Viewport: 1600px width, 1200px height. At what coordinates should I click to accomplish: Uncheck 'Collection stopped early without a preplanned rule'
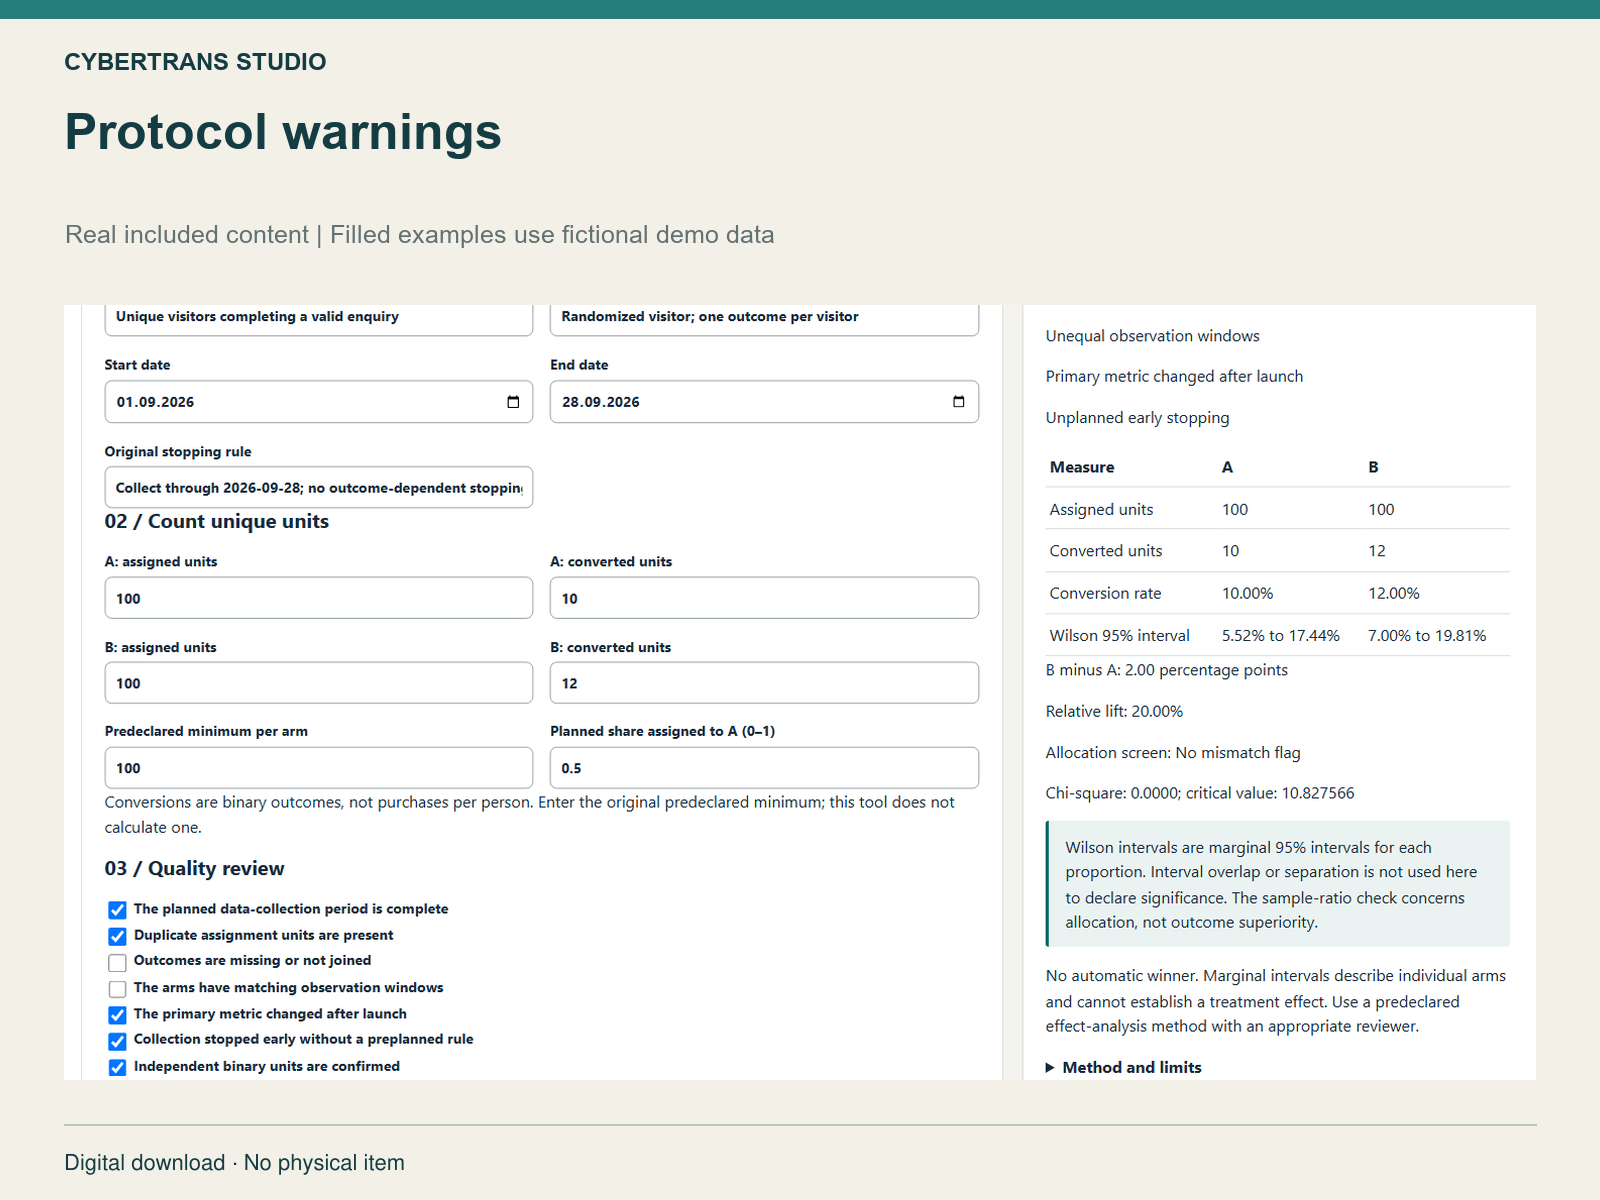point(117,1041)
